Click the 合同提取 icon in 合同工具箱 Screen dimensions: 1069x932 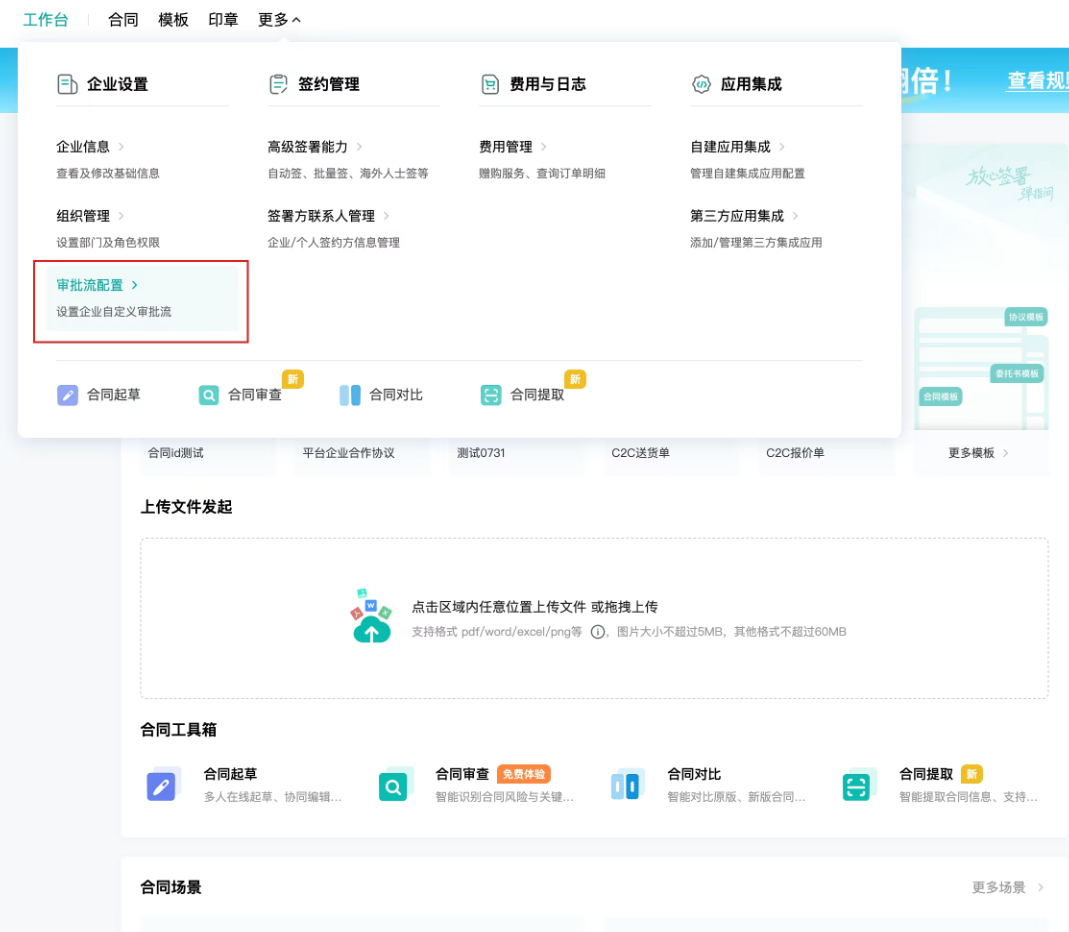pos(858,787)
